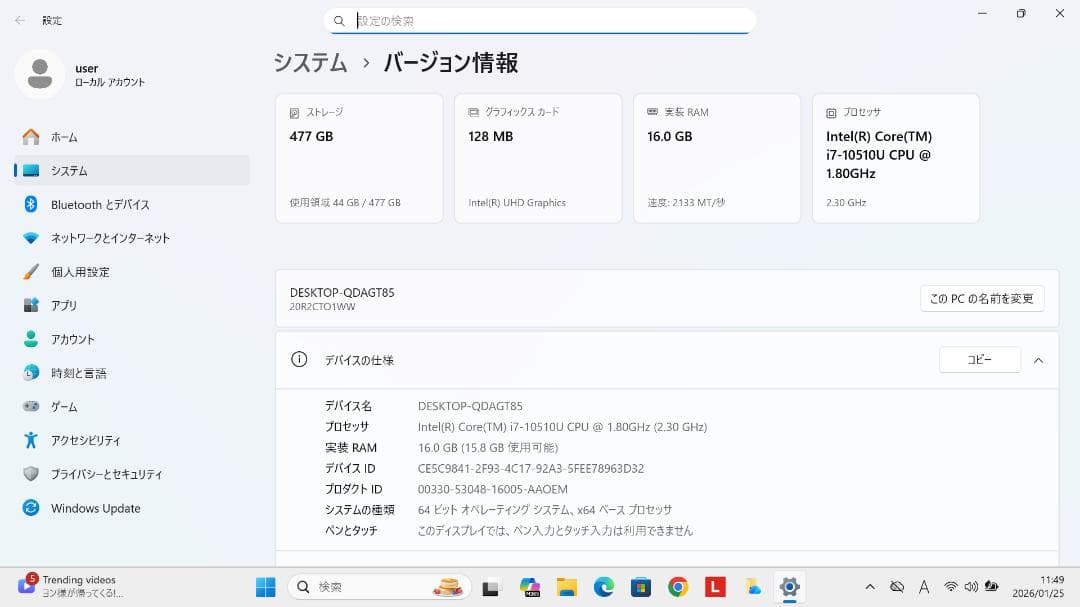
Task: Click the Wi-Fi icon in system tray
Action: pyautogui.click(x=948, y=586)
